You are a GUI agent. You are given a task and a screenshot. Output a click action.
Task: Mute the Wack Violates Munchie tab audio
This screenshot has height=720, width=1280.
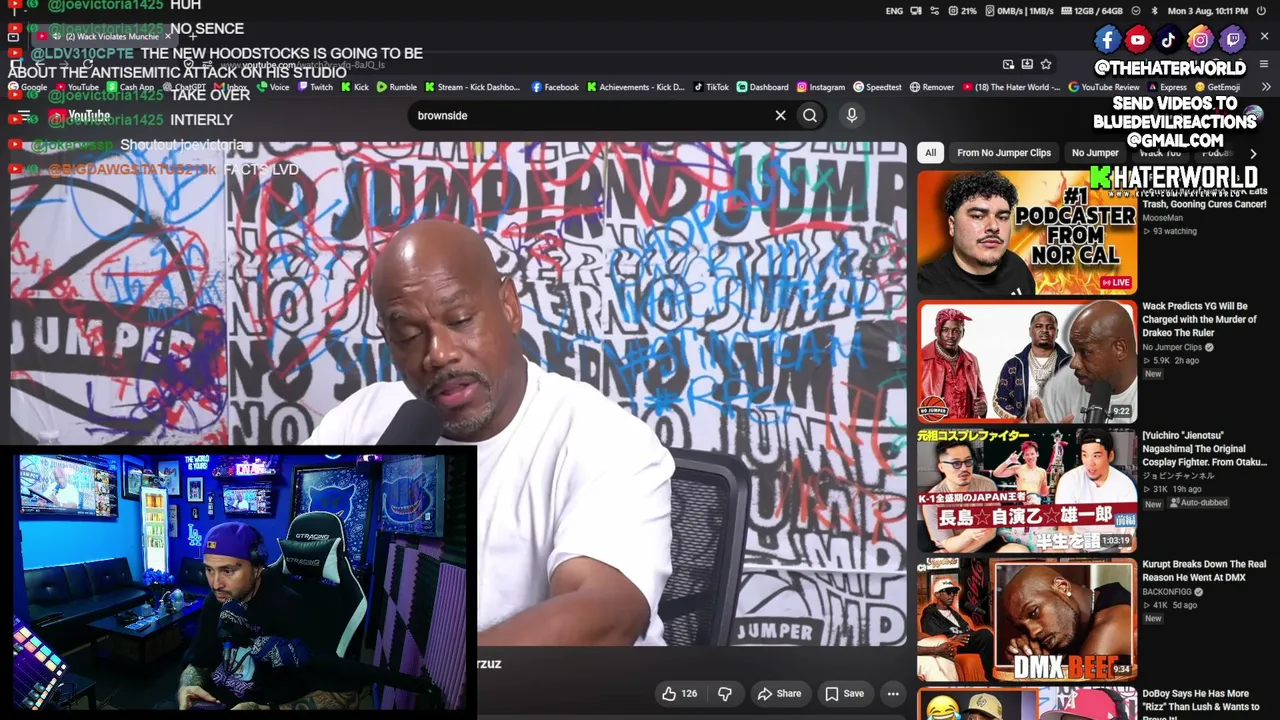coord(56,37)
